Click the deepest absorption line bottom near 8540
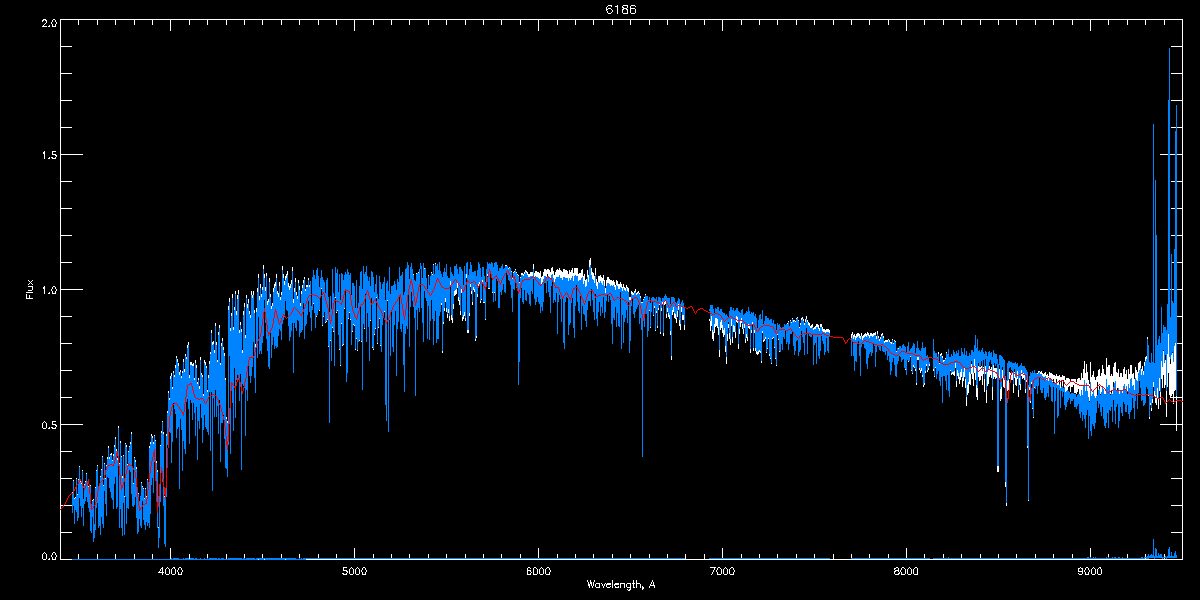1200x600 pixels. tap(1006, 501)
